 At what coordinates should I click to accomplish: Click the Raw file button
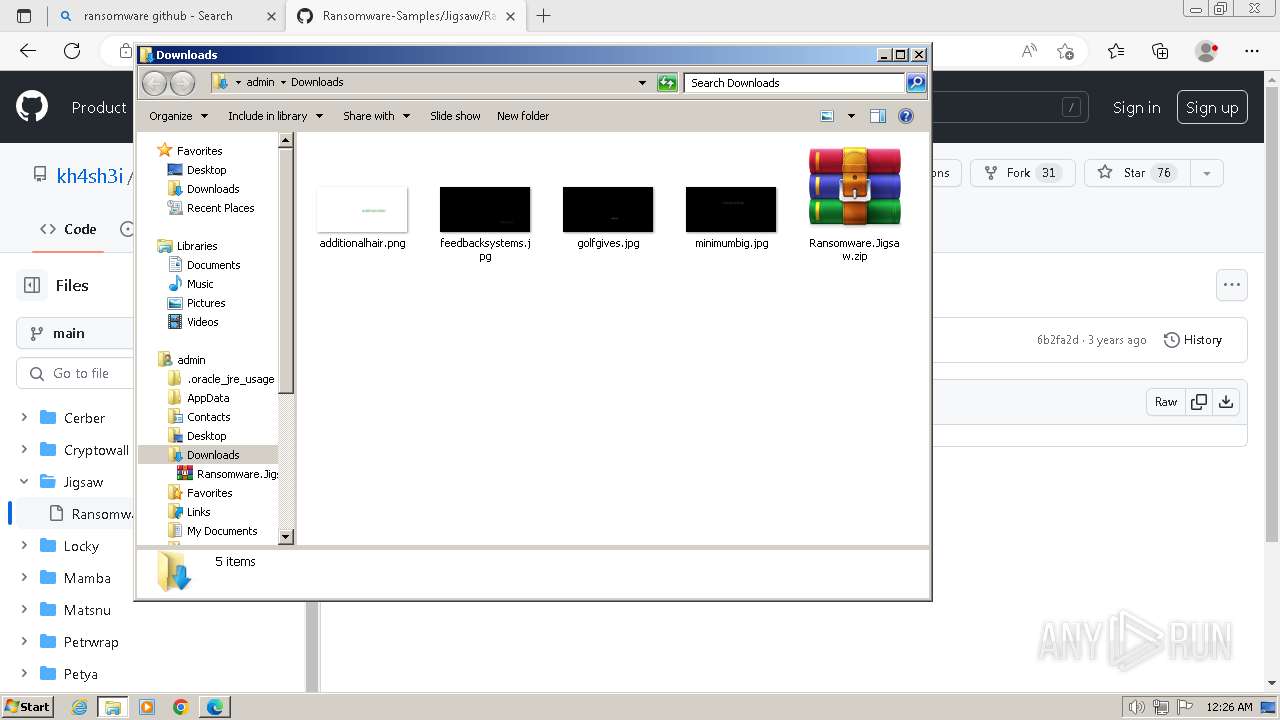[1166, 402]
